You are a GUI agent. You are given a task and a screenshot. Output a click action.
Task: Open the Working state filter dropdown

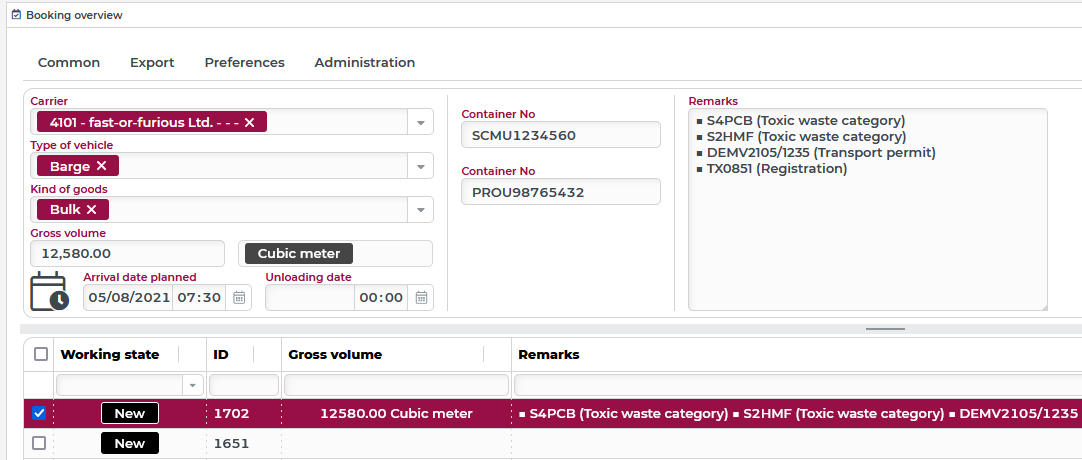[191, 385]
